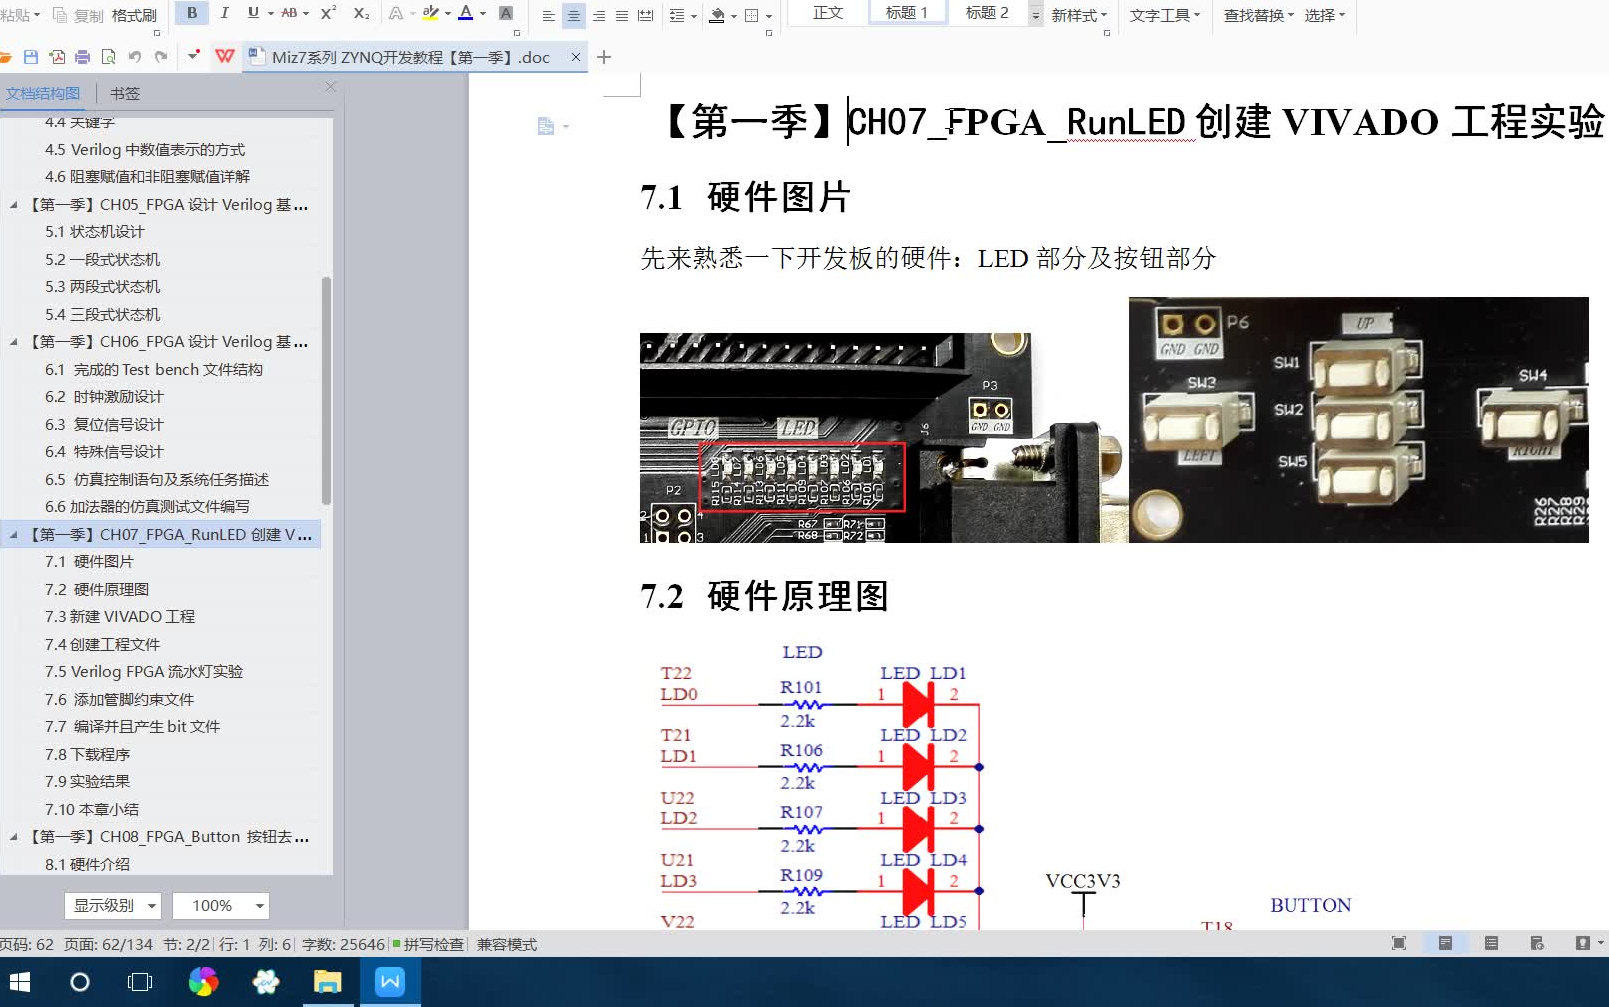The height and width of the screenshot is (1007, 1609).
Task: Undo the last edit
Action: (x=135, y=57)
